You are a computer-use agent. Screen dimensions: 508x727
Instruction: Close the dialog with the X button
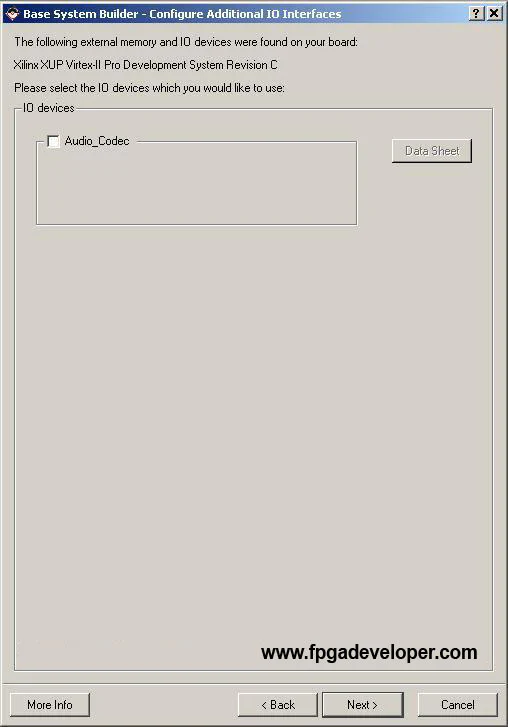tap(494, 13)
